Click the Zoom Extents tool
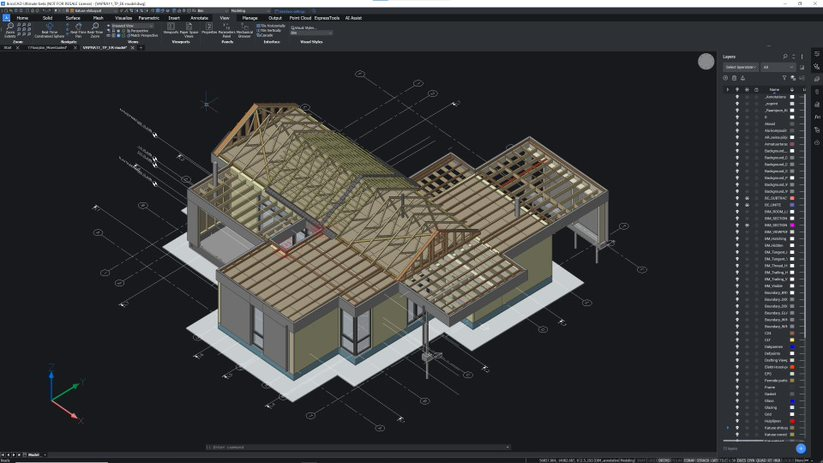Viewport: 823px width, 463px height. pyautogui.click(x=10, y=30)
